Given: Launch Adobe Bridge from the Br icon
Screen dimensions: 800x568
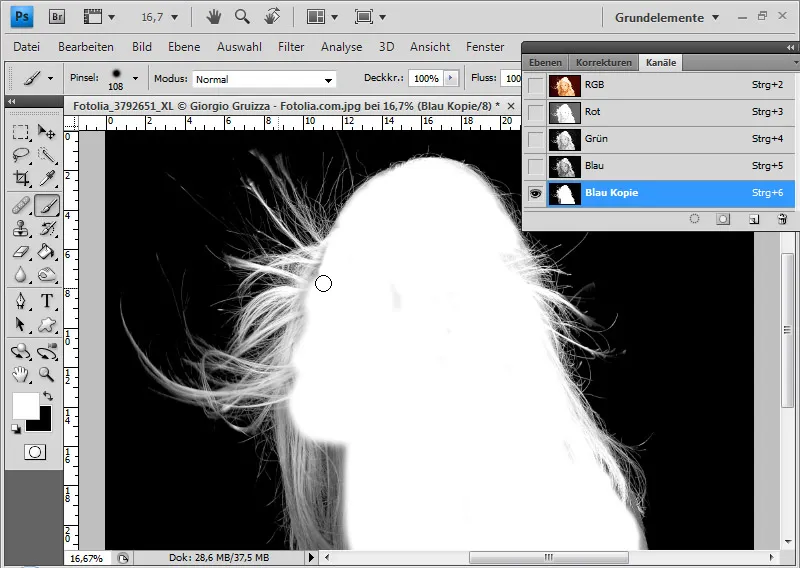Looking at the screenshot, I should [x=57, y=17].
